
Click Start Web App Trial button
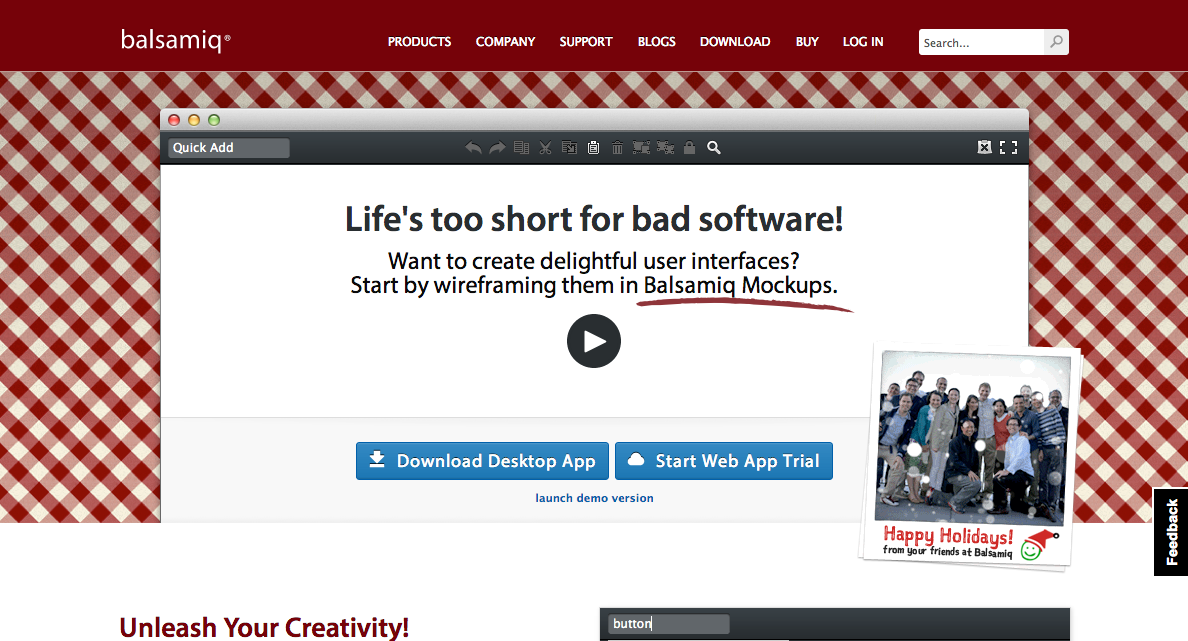724,461
